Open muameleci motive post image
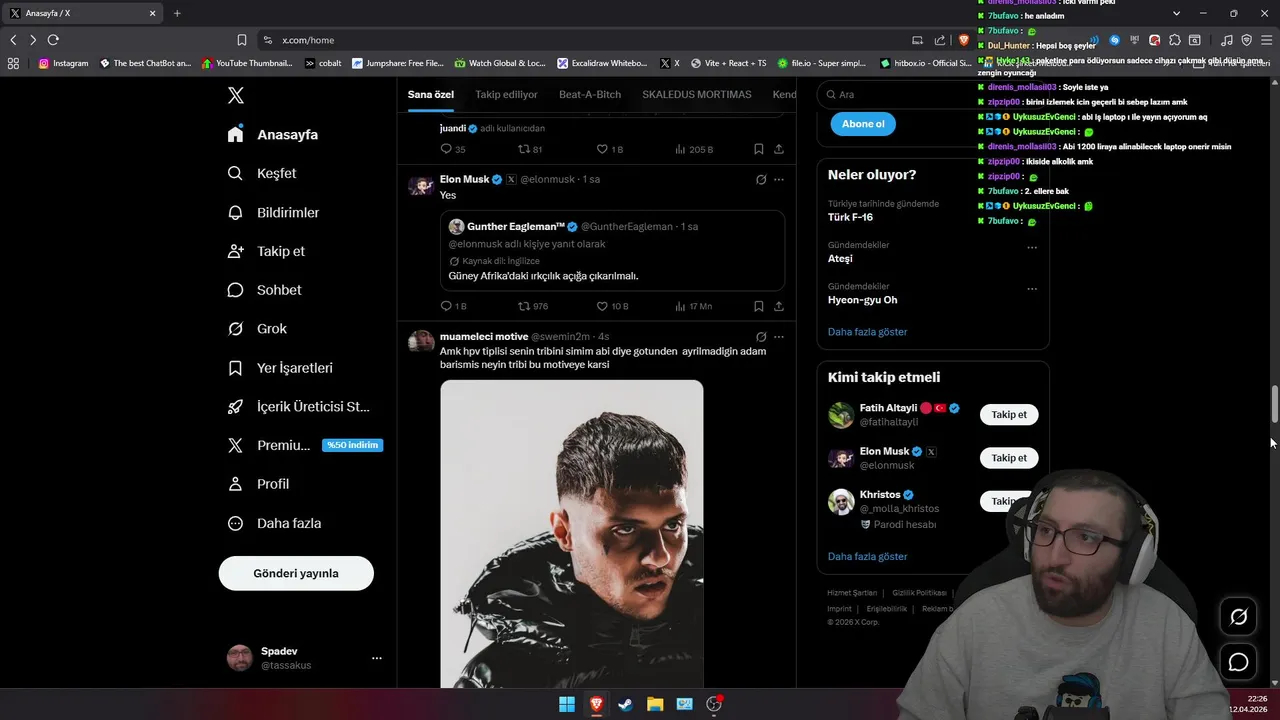 point(572,534)
